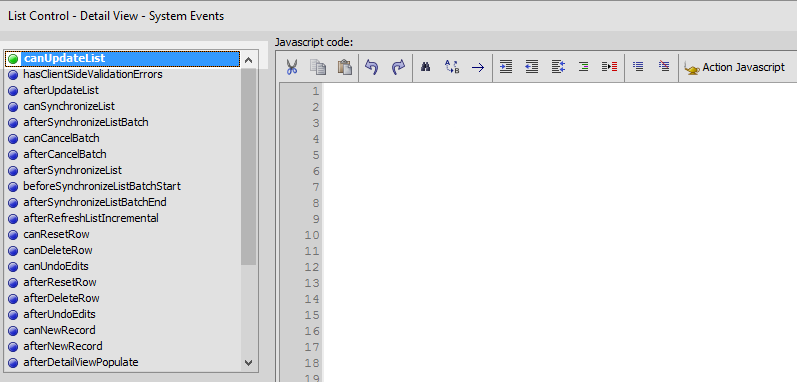Click the blue bullet beside afterCancelBatch

tap(13, 155)
